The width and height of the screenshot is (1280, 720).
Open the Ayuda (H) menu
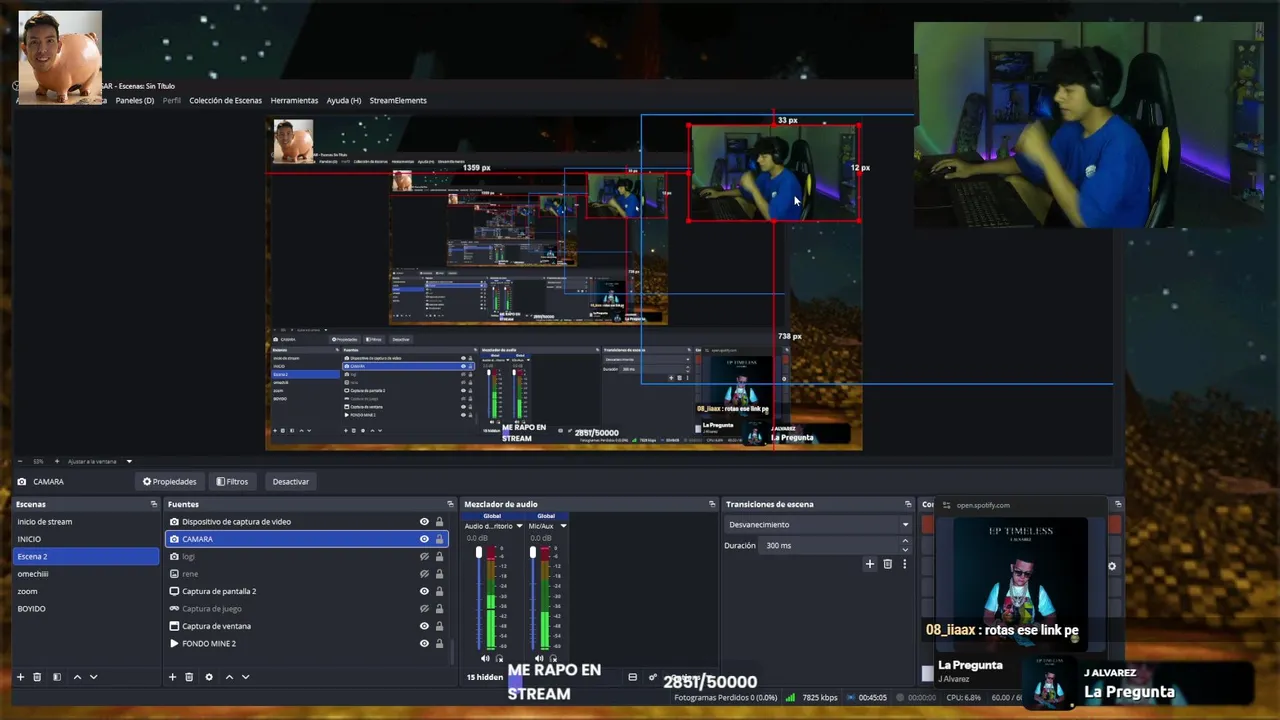(x=343, y=100)
